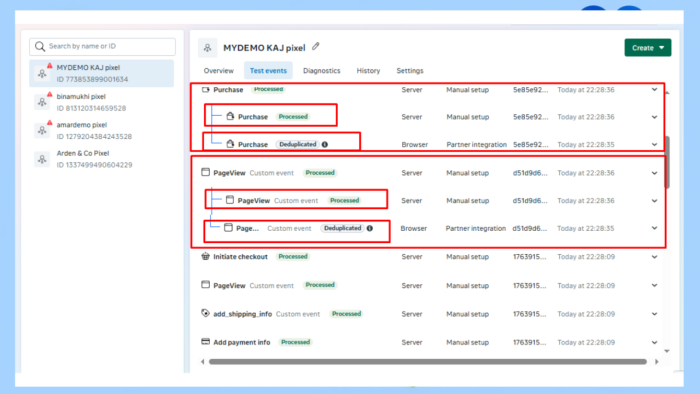Expand the top Purchase event row chevron
This screenshot has width=700, height=394.
[x=654, y=90]
